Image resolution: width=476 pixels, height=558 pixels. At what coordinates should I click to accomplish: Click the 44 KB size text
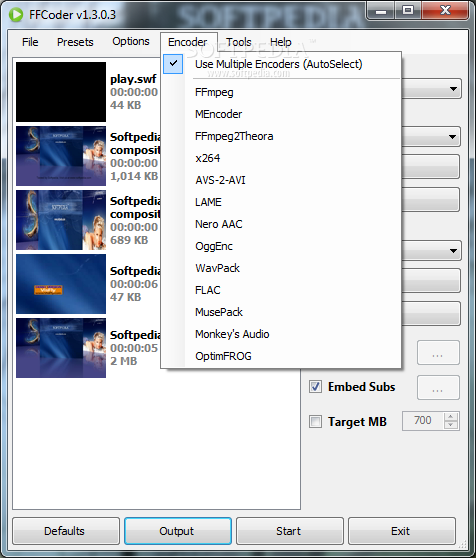point(126,105)
